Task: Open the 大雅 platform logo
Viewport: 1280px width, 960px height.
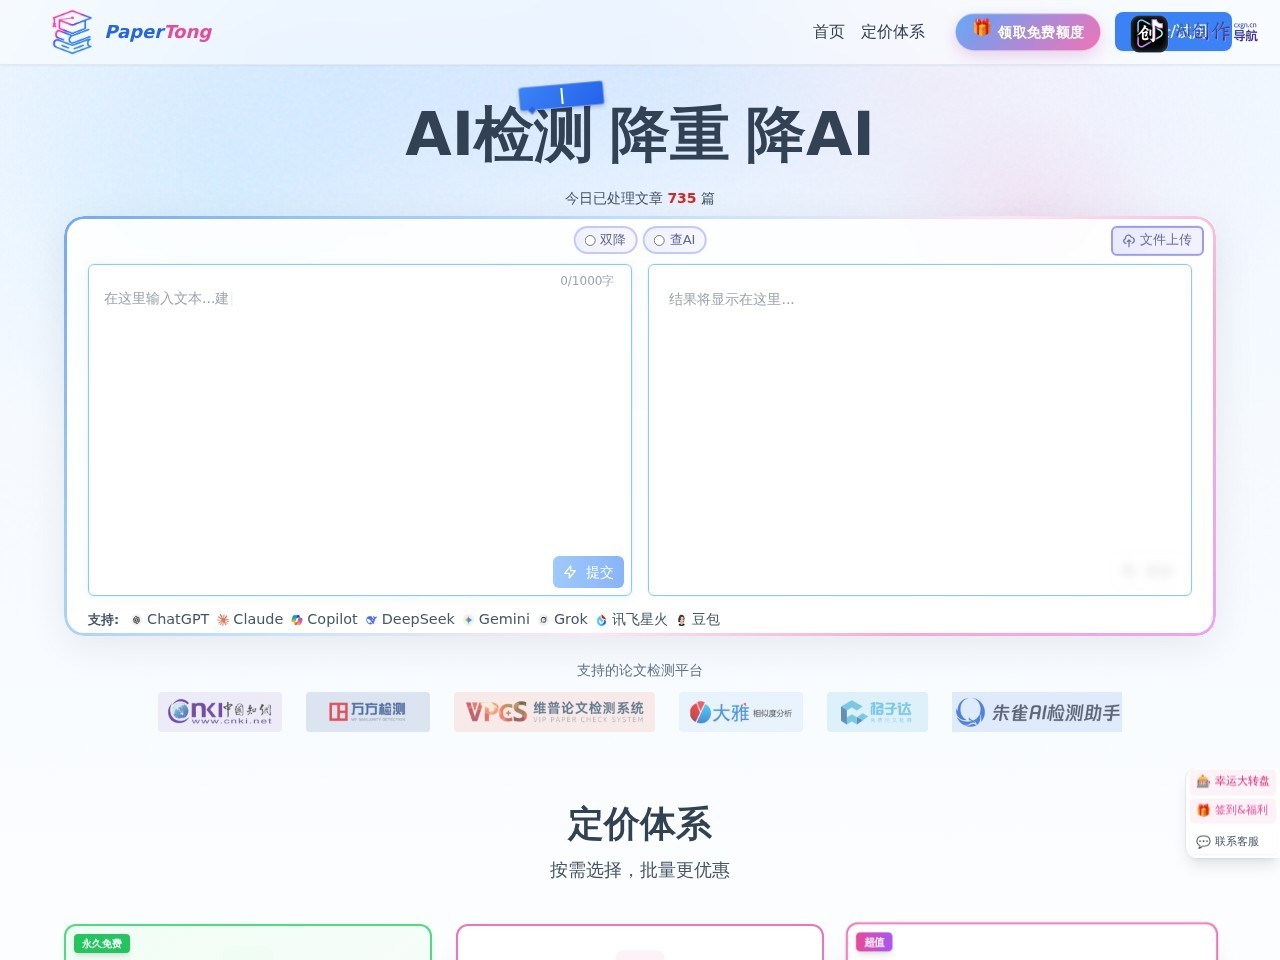Action: coord(741,712)
